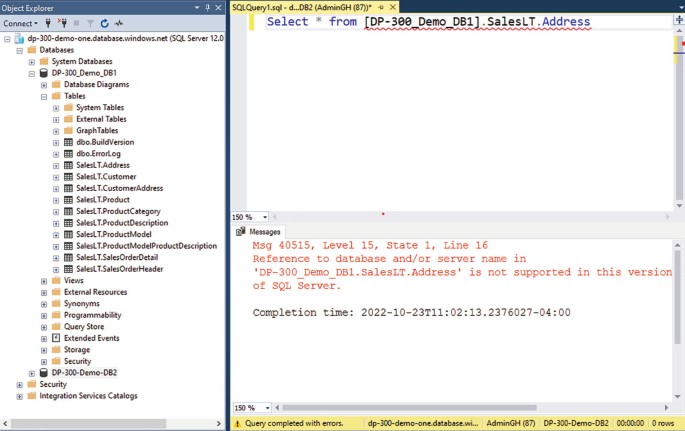Select the Messages results tab
The height and width of the screenshot is (431, 685).
coord(258,231)
